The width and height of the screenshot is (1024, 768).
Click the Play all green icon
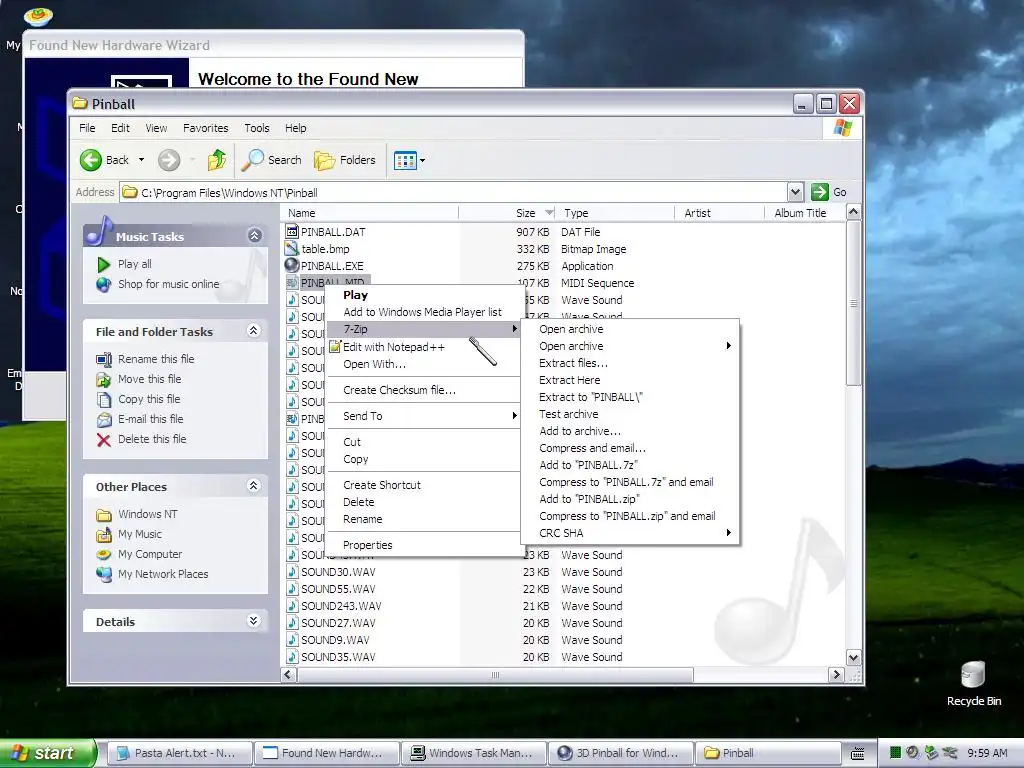[x=103, y=264]
